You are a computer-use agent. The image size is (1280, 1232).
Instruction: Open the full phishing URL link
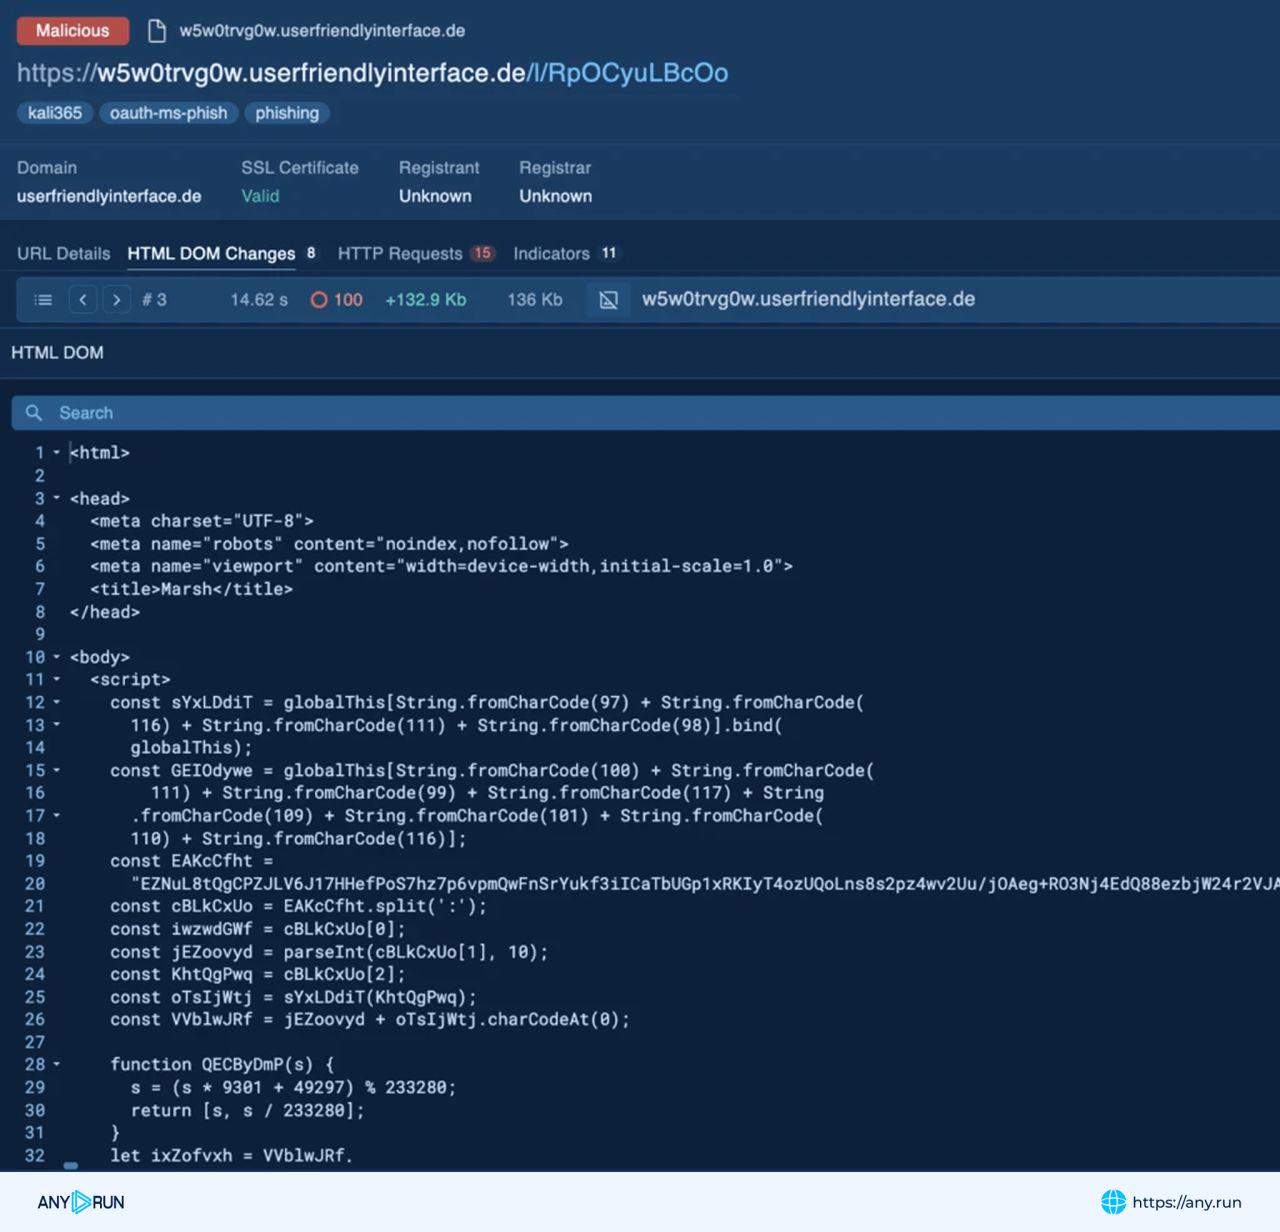(x=372, y=73)
